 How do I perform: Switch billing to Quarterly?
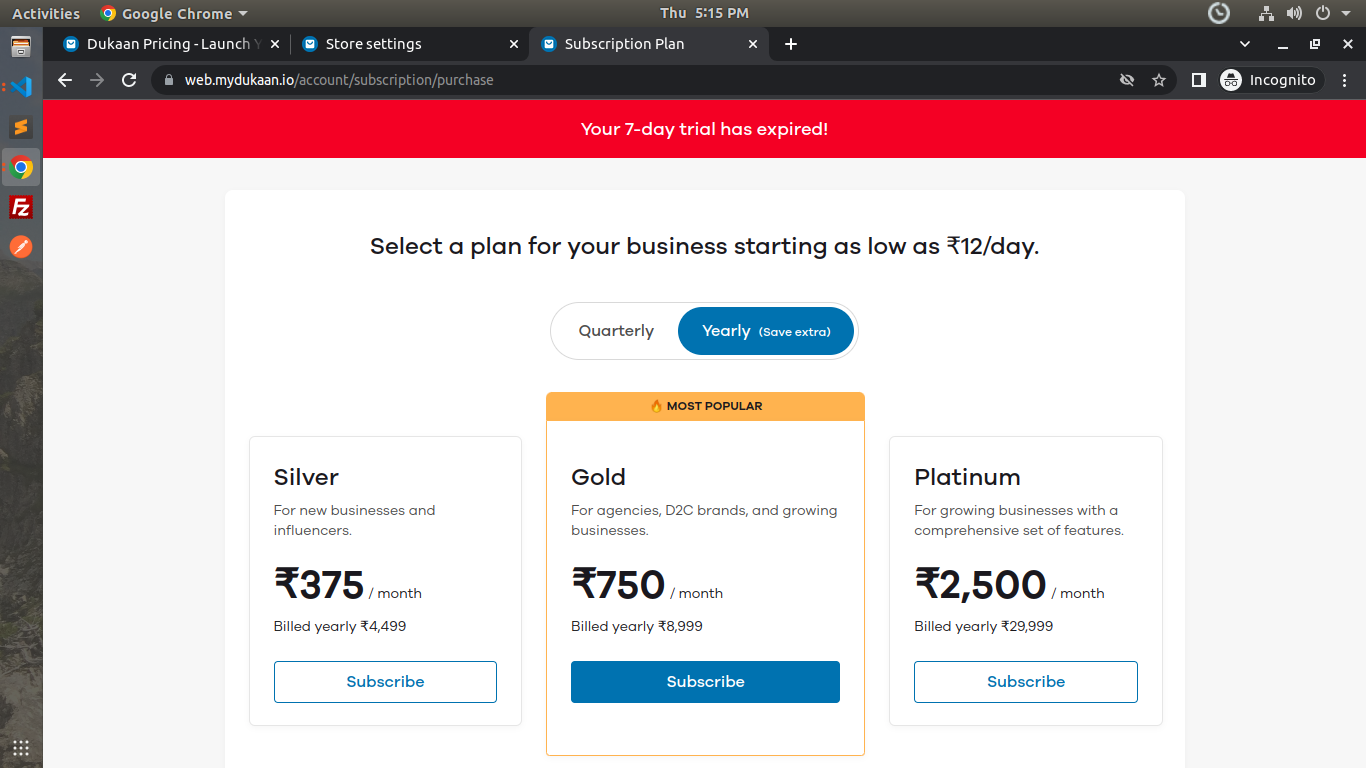pos(616,331)
